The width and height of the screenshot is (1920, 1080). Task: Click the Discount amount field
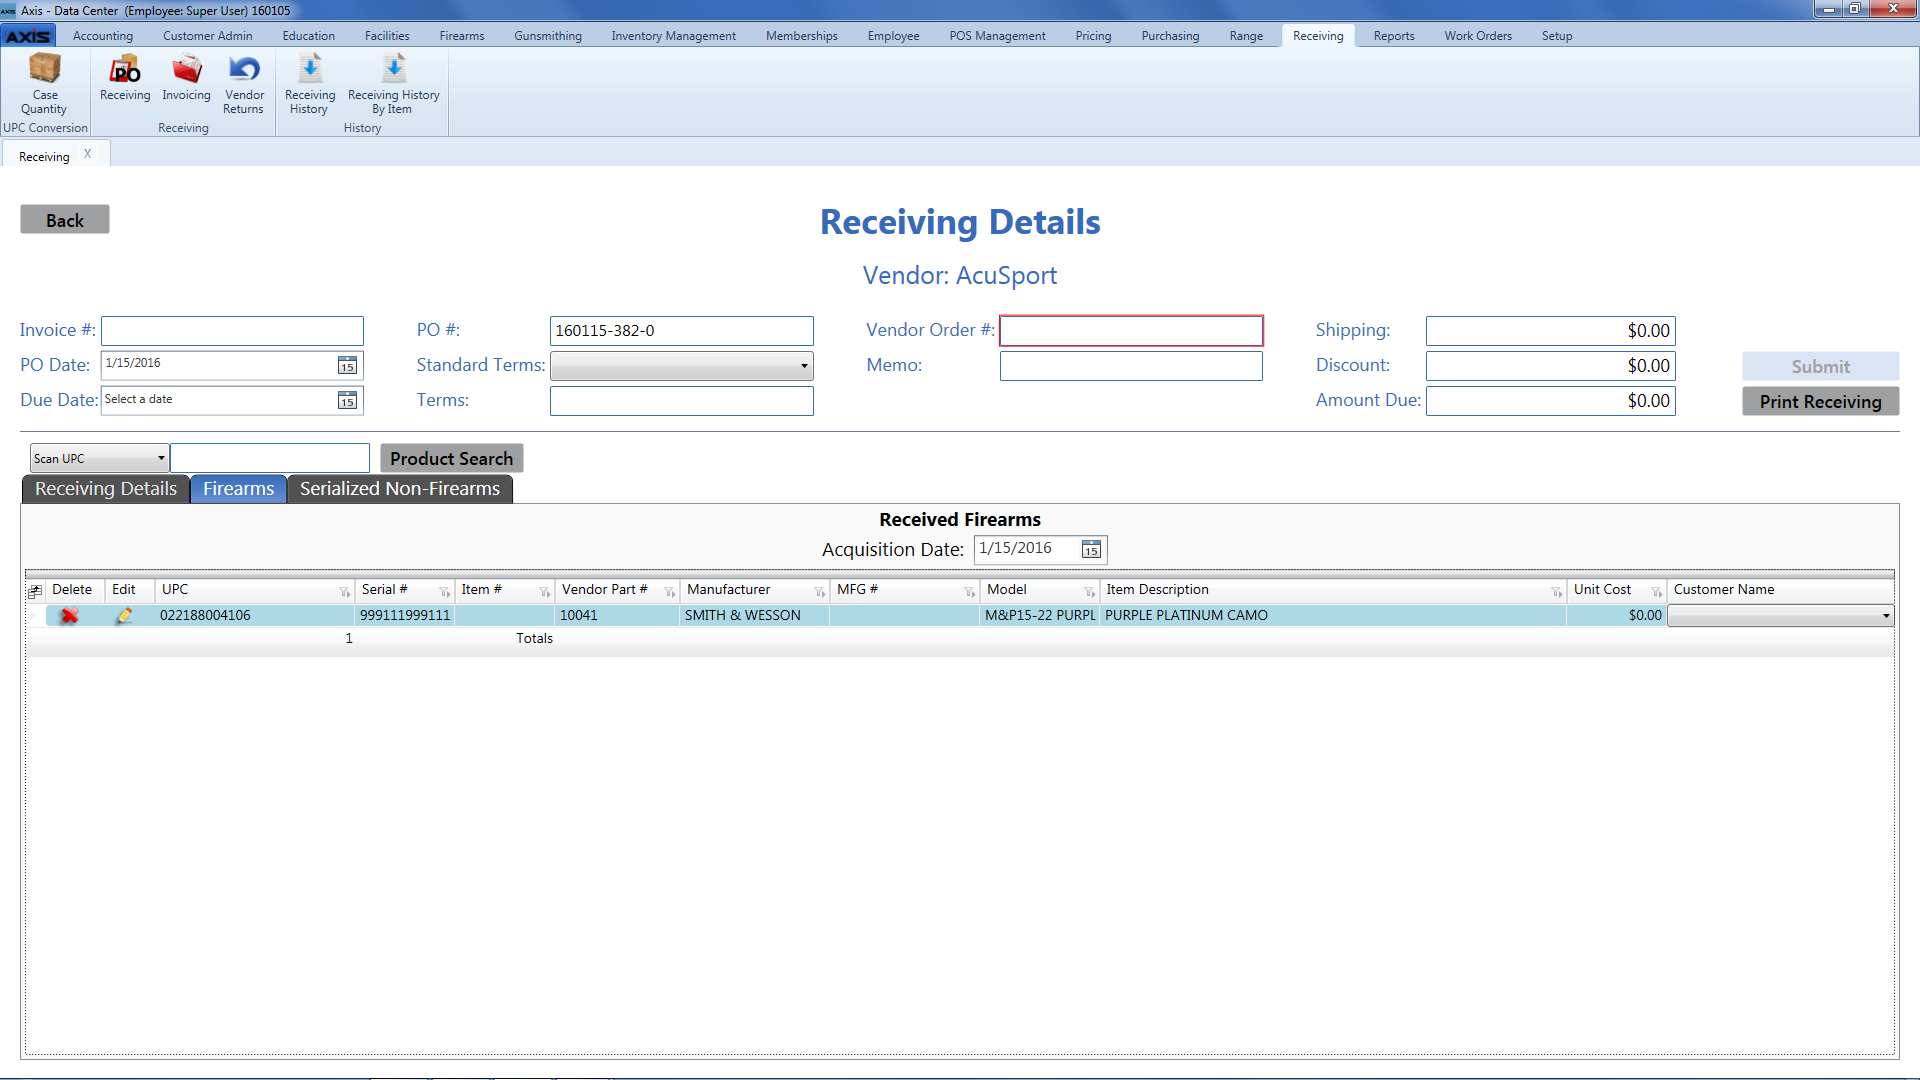(x=1551, y=366)
